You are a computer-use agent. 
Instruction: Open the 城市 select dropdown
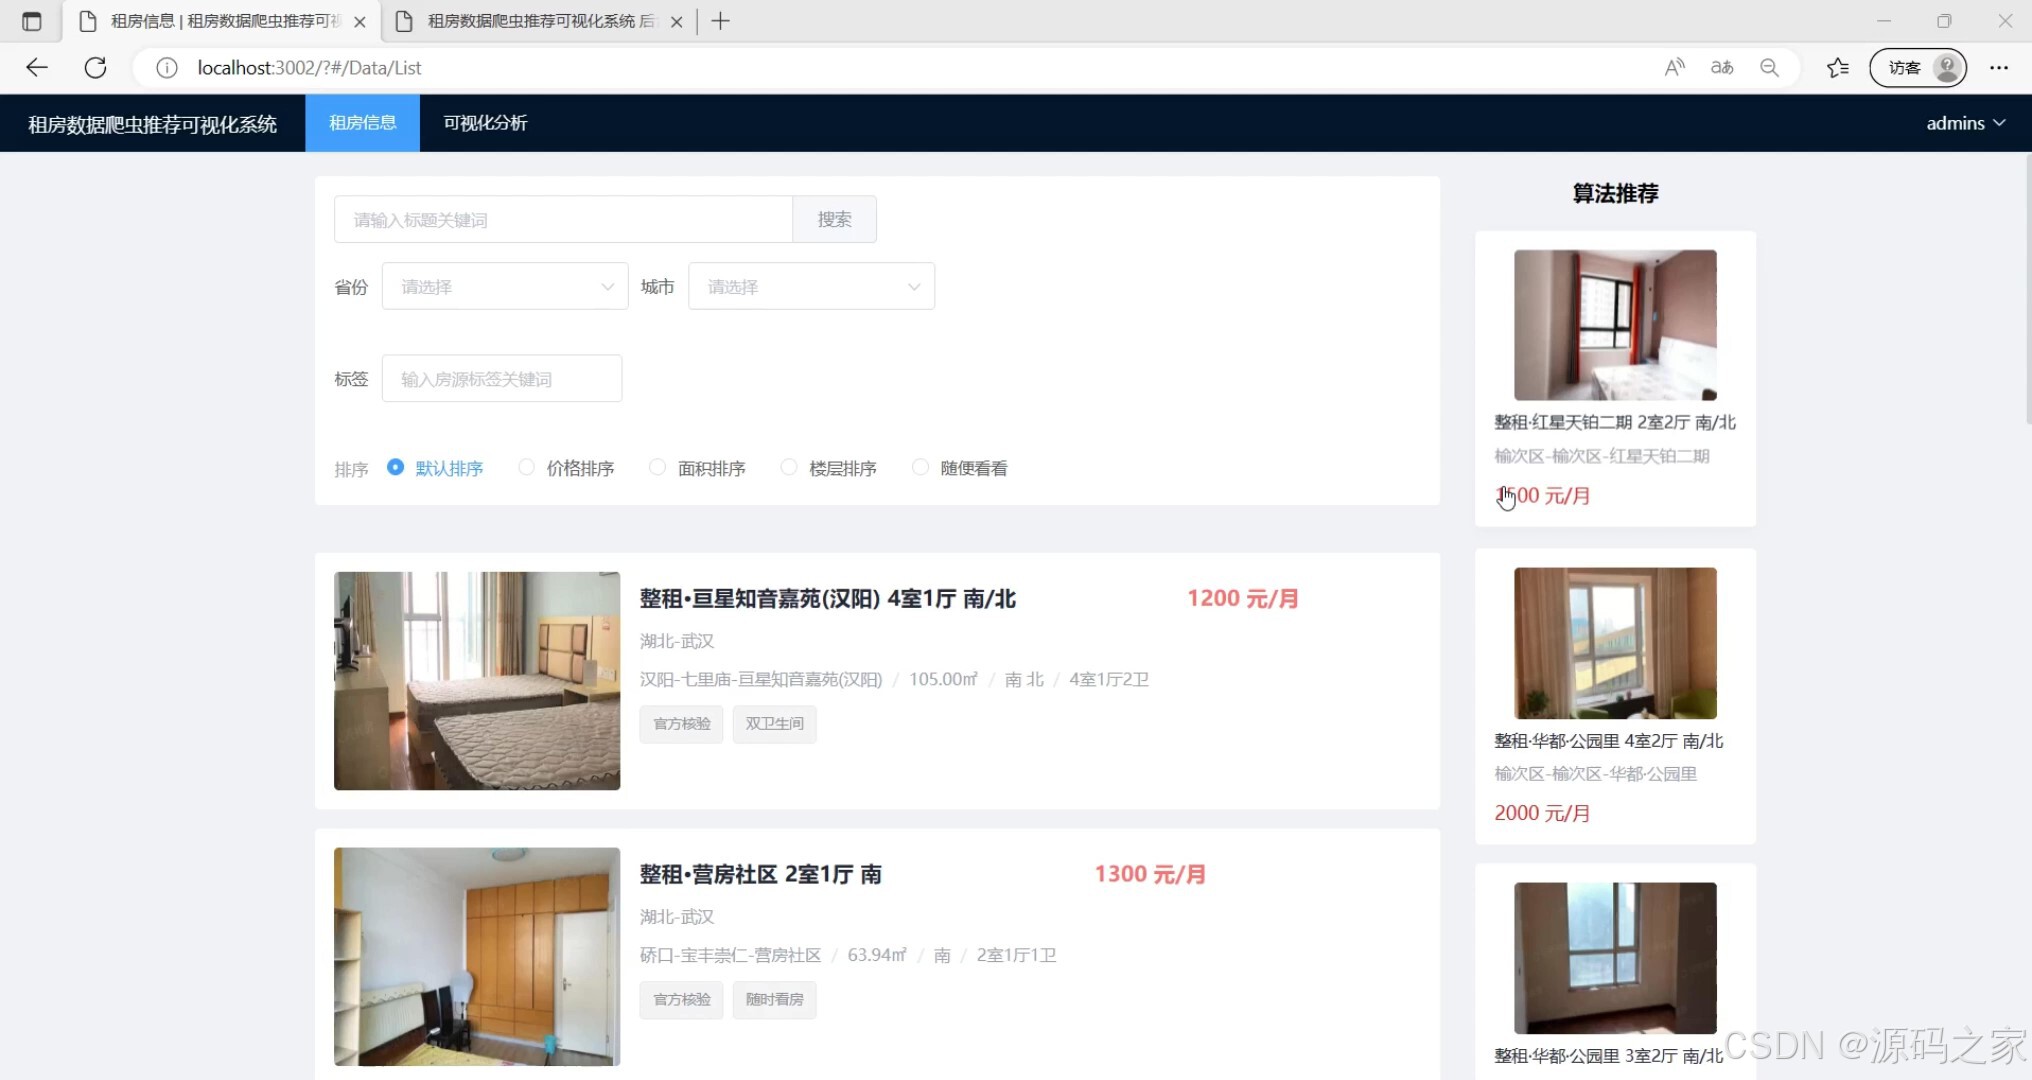click(x=811, y=287)
